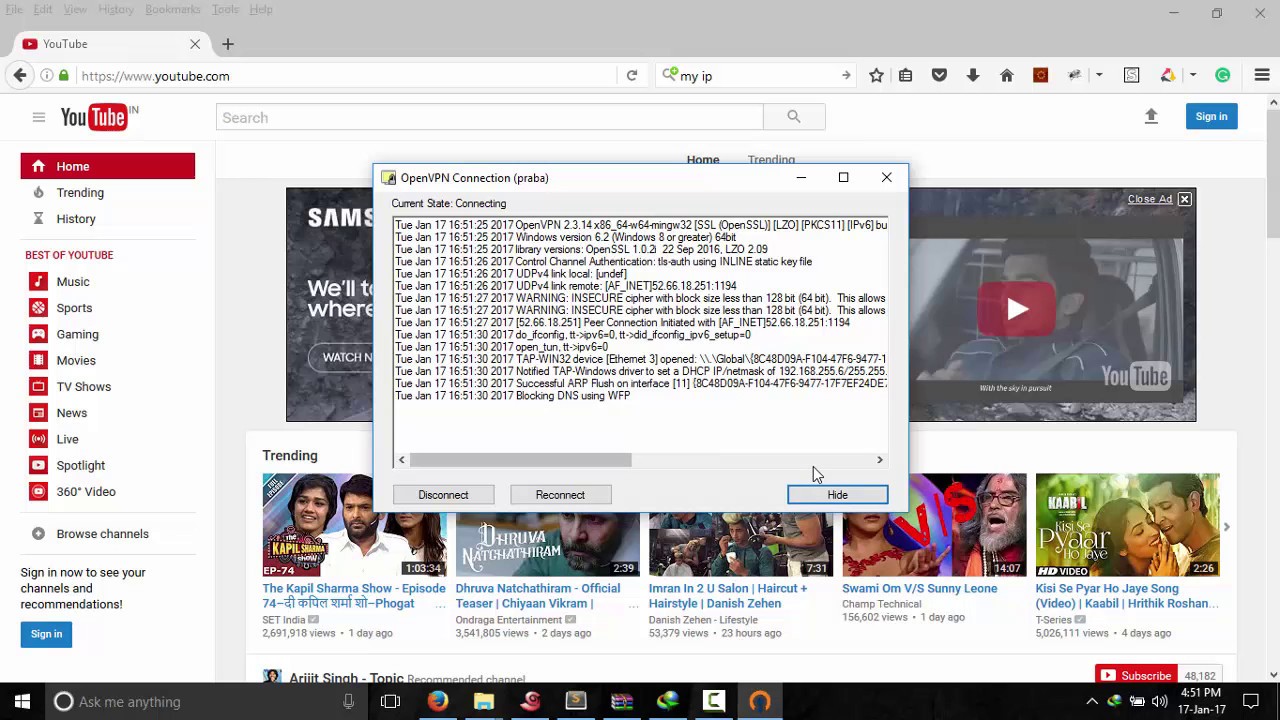The image size is (1280, 720).
Task: Click the OpenVPN log horizontal scrollbar thumb
Action: tap(520, 460)
